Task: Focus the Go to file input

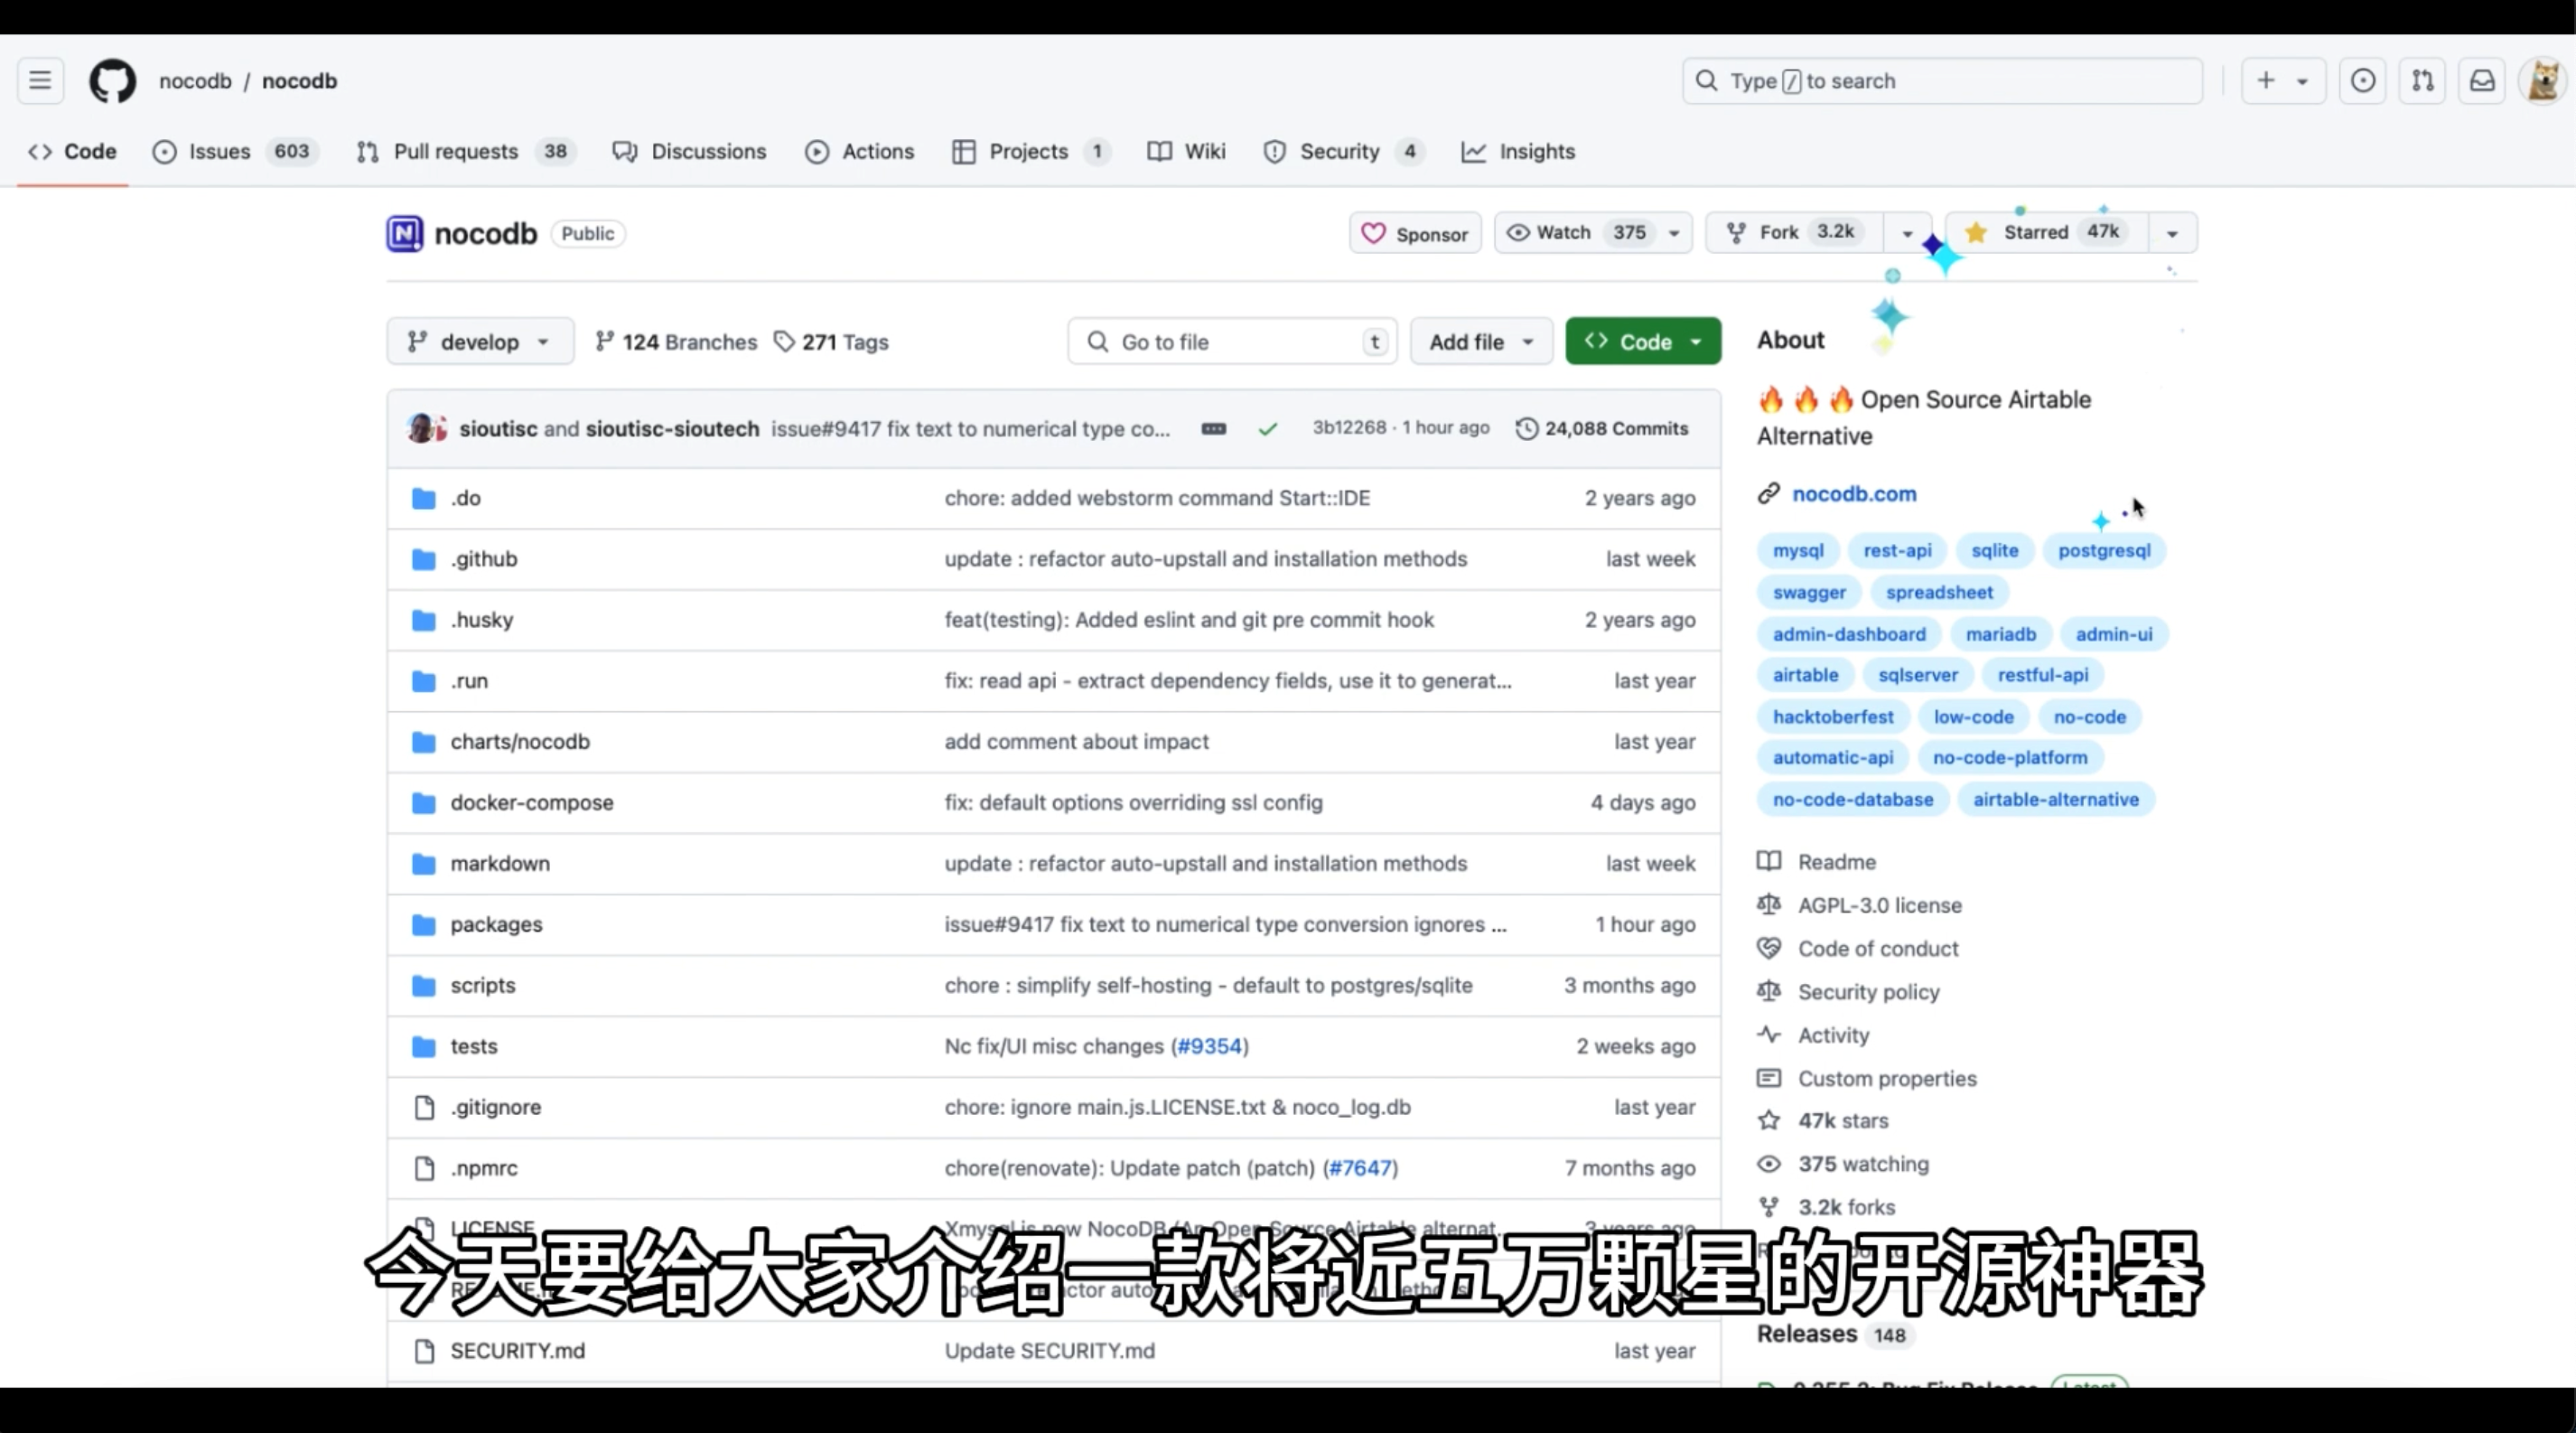Action: coord(1232,342)
